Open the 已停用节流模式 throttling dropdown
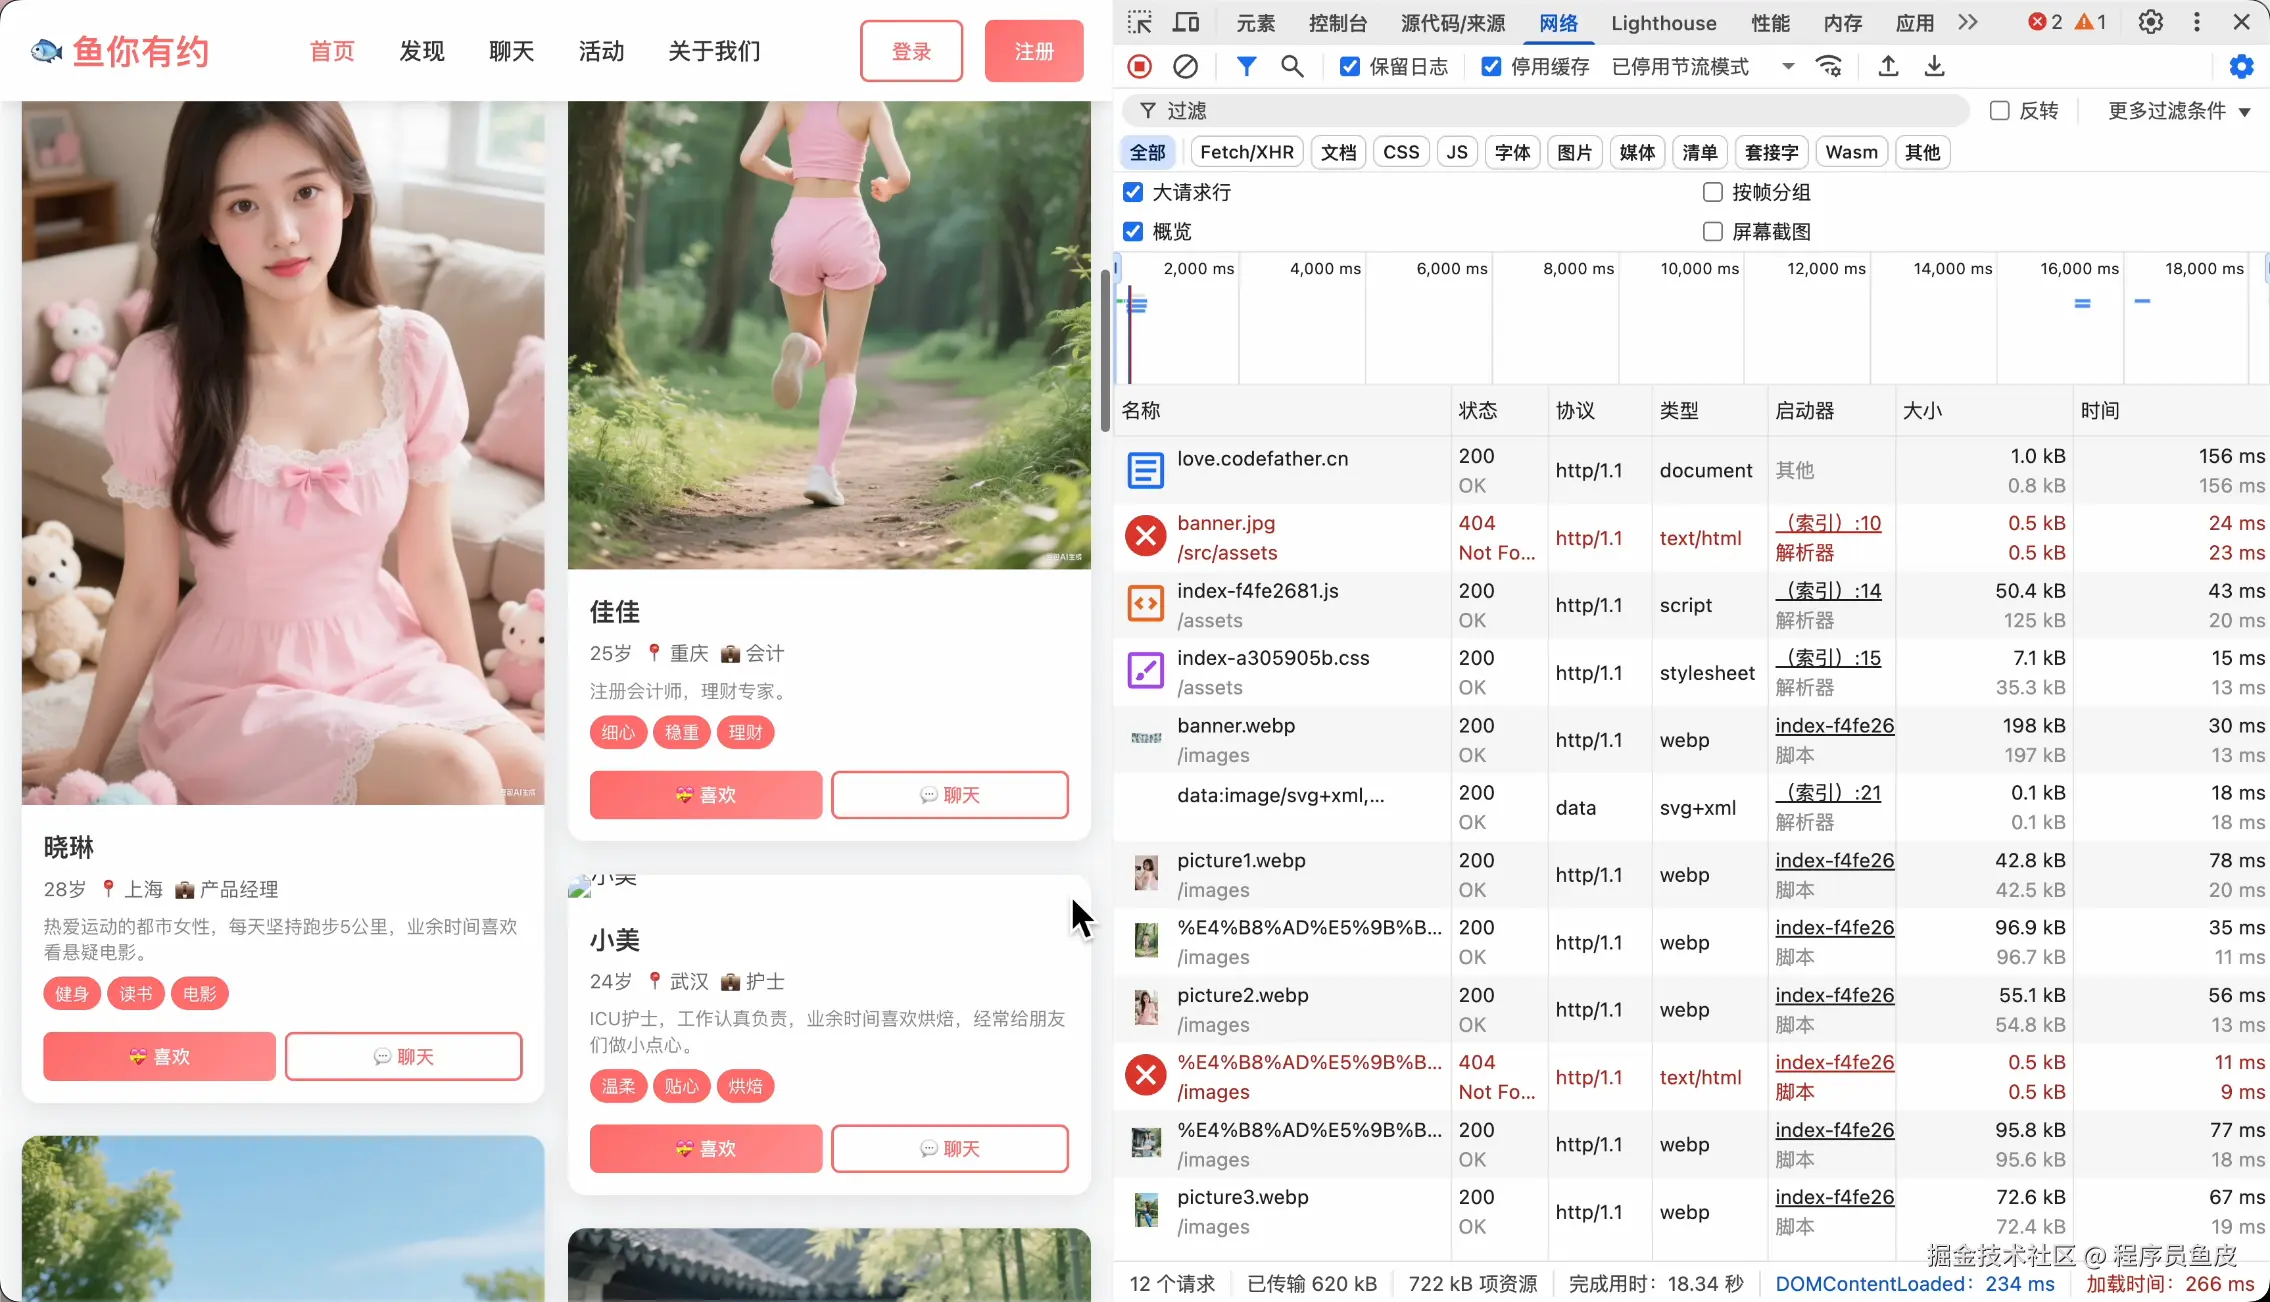The image size is (2270, 1302). pyautogui.click(x=1702, y=66)
